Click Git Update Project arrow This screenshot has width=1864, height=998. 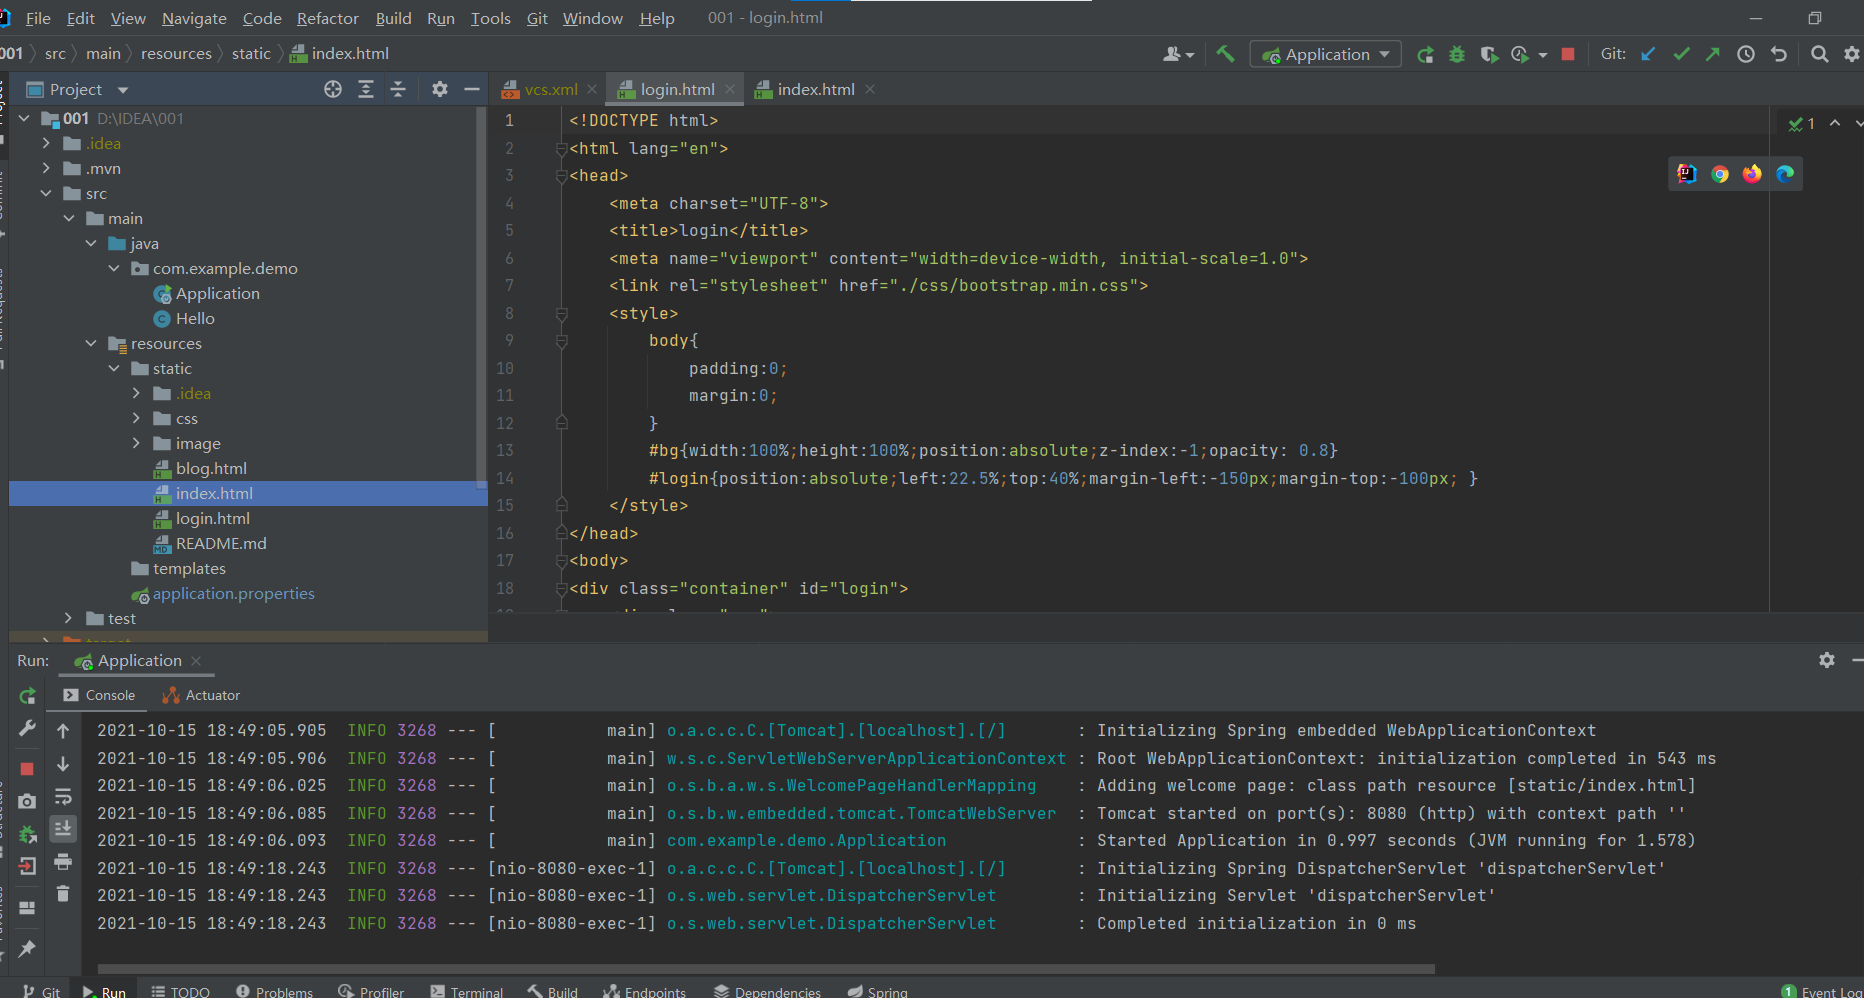(1648, 54)
